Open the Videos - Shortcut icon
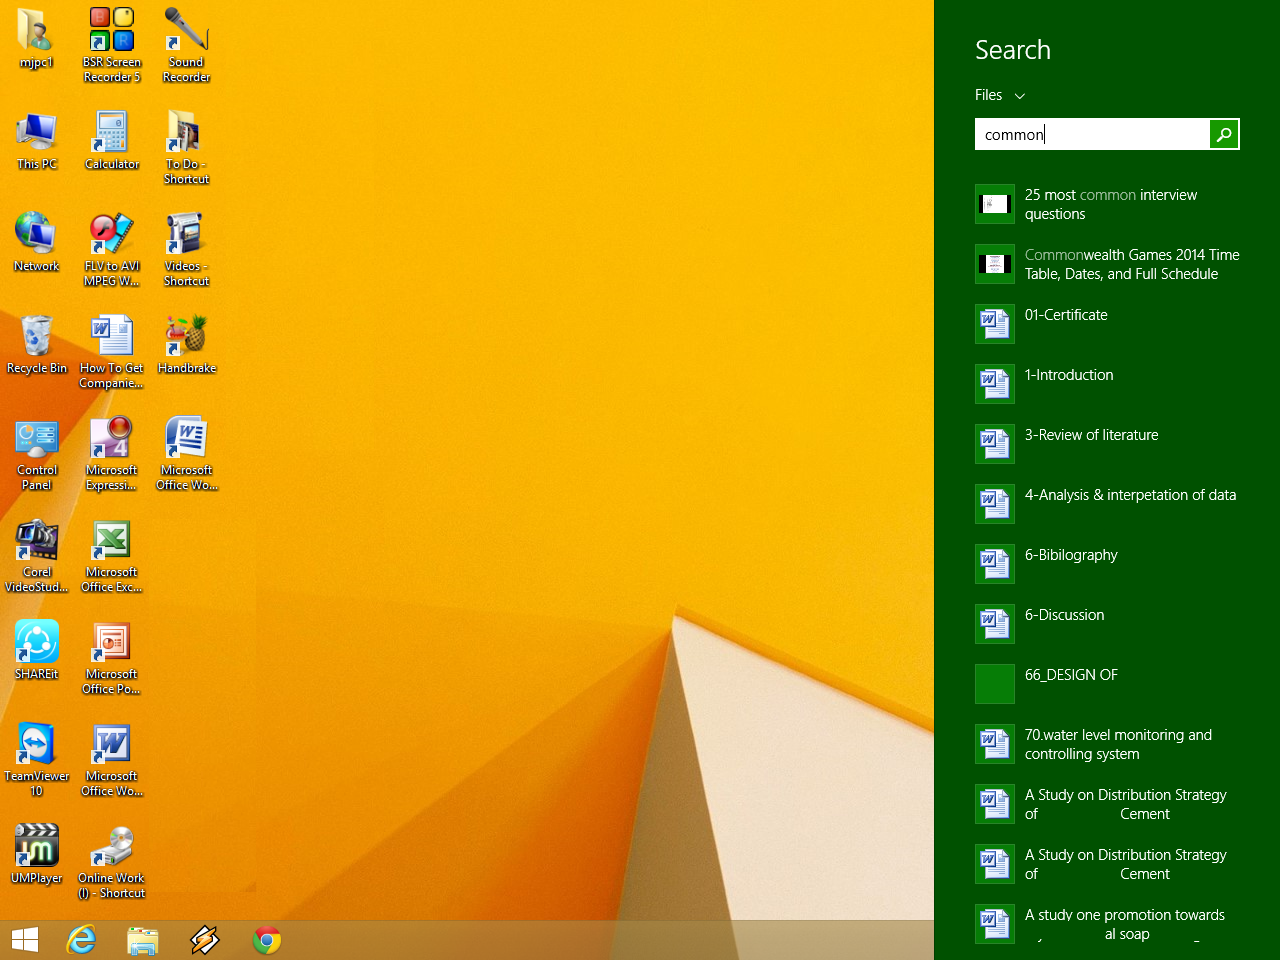Screen dimensions: 1280x960 point(186,250)
